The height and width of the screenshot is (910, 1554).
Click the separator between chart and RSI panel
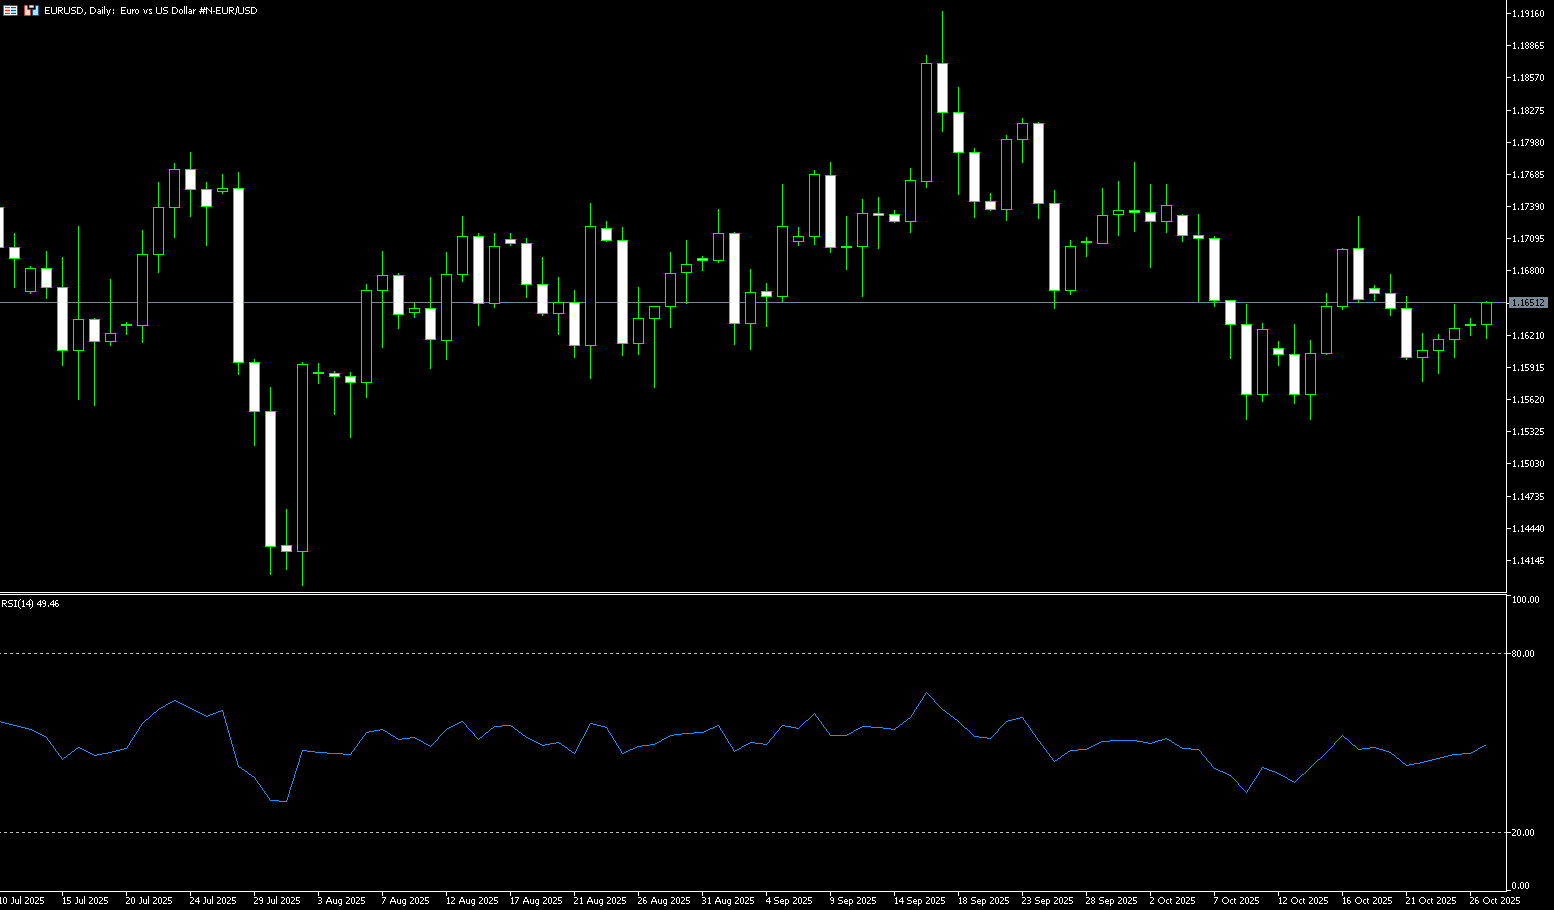[750, 594]
